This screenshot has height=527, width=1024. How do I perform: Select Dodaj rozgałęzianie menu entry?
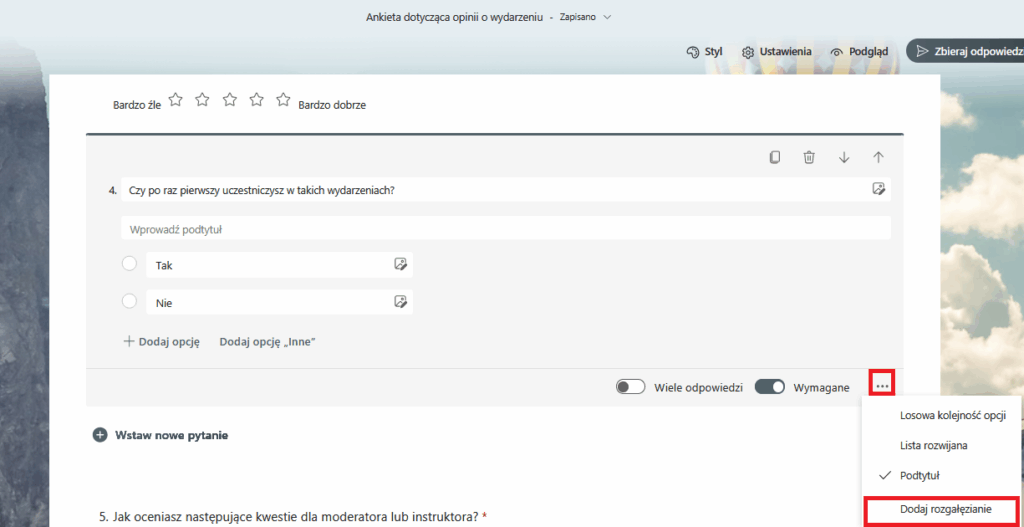pos(945,509)
